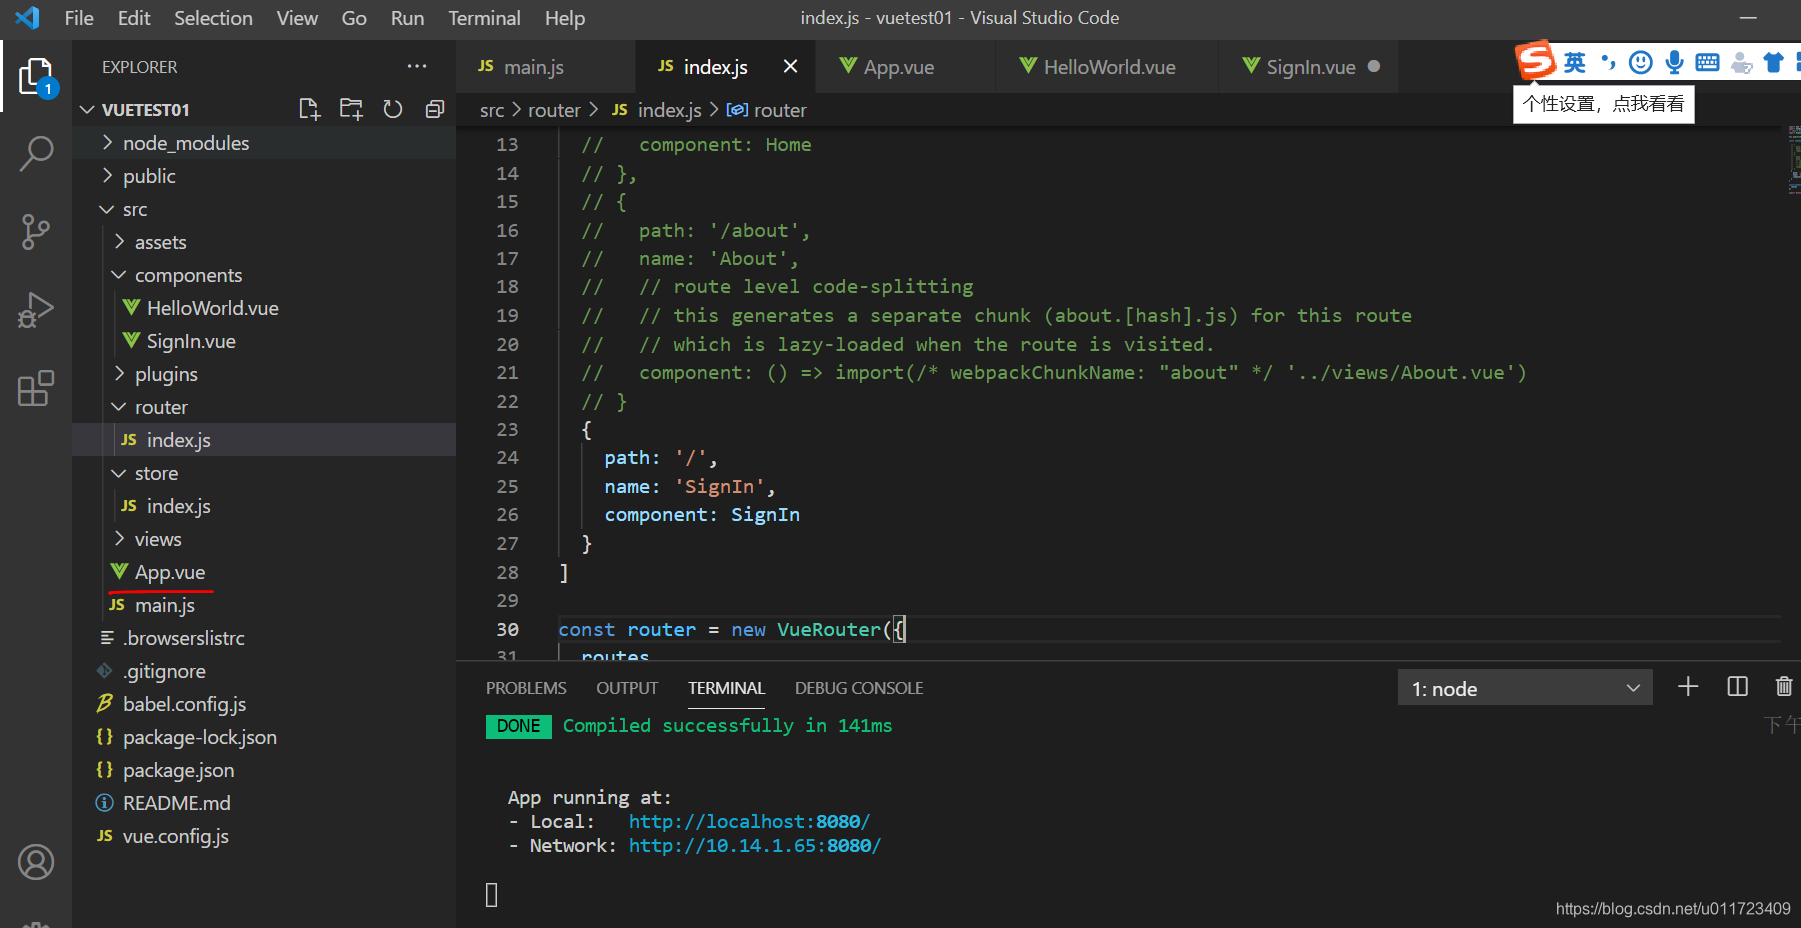Collapse all folders in explorer
This screenshot has height=928, width=1801.
coord(435,109)
